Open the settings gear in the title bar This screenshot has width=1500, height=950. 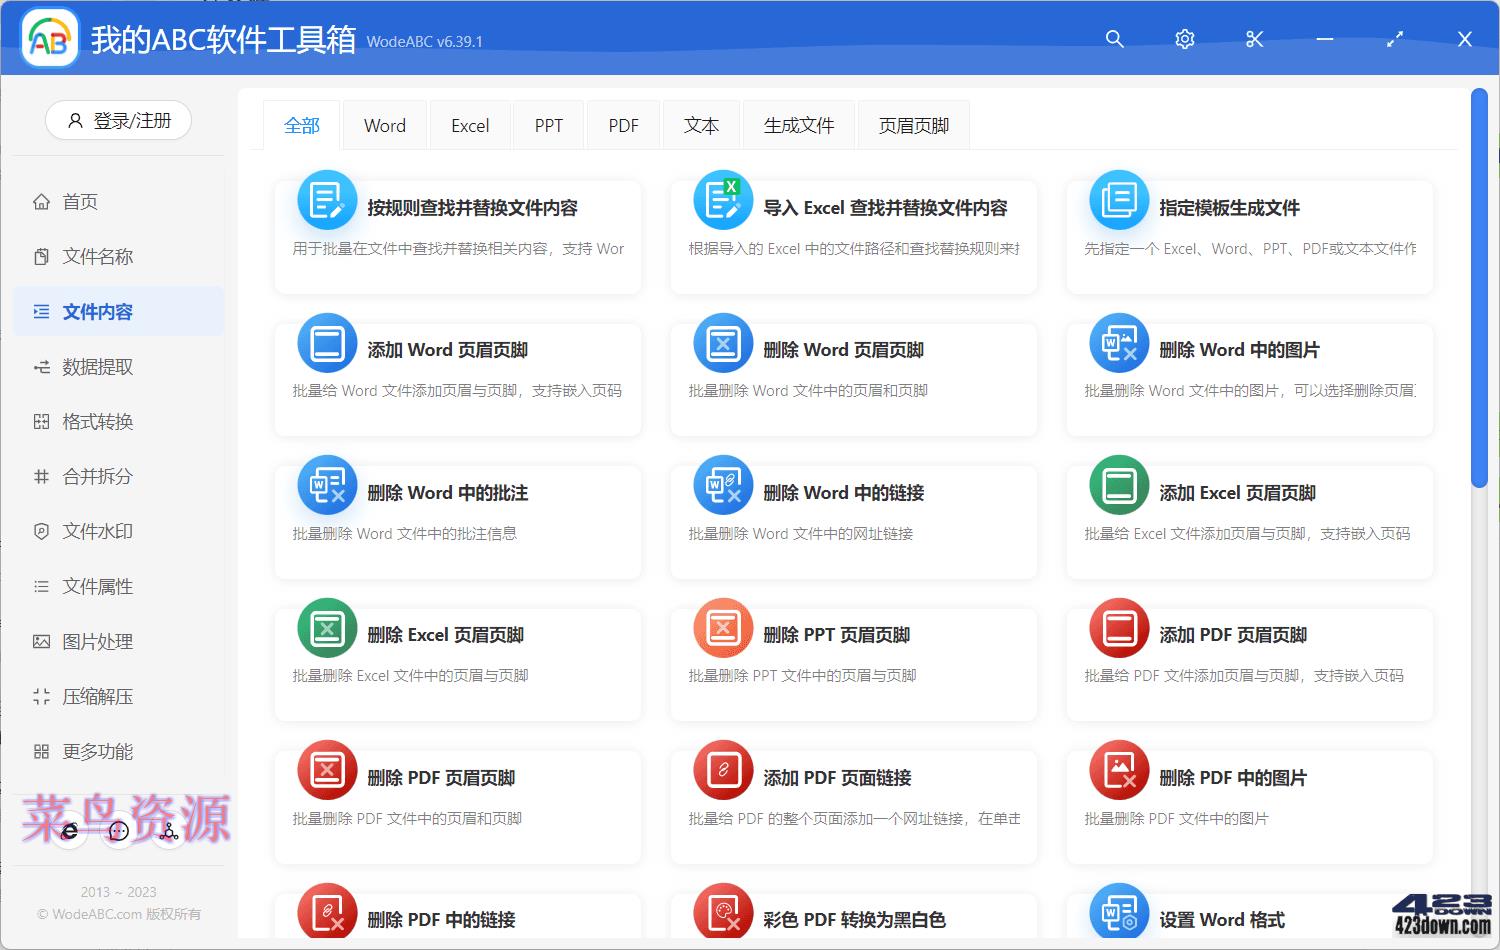[x=1184, y=39]
